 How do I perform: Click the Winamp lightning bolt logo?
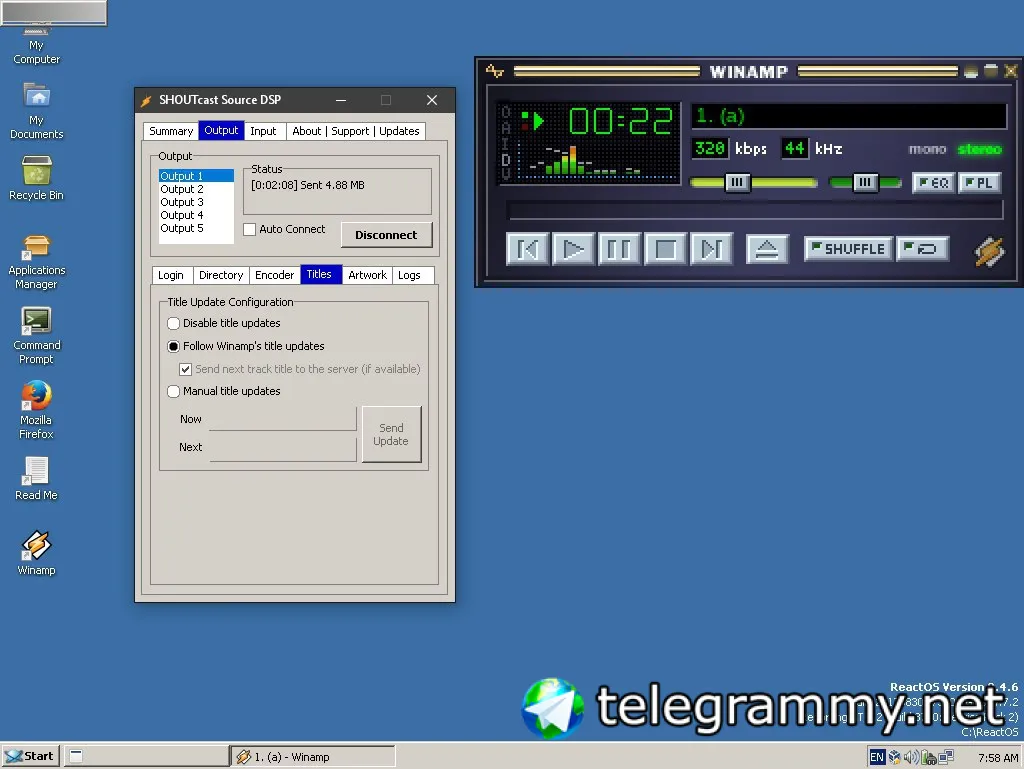coord(989,251)
